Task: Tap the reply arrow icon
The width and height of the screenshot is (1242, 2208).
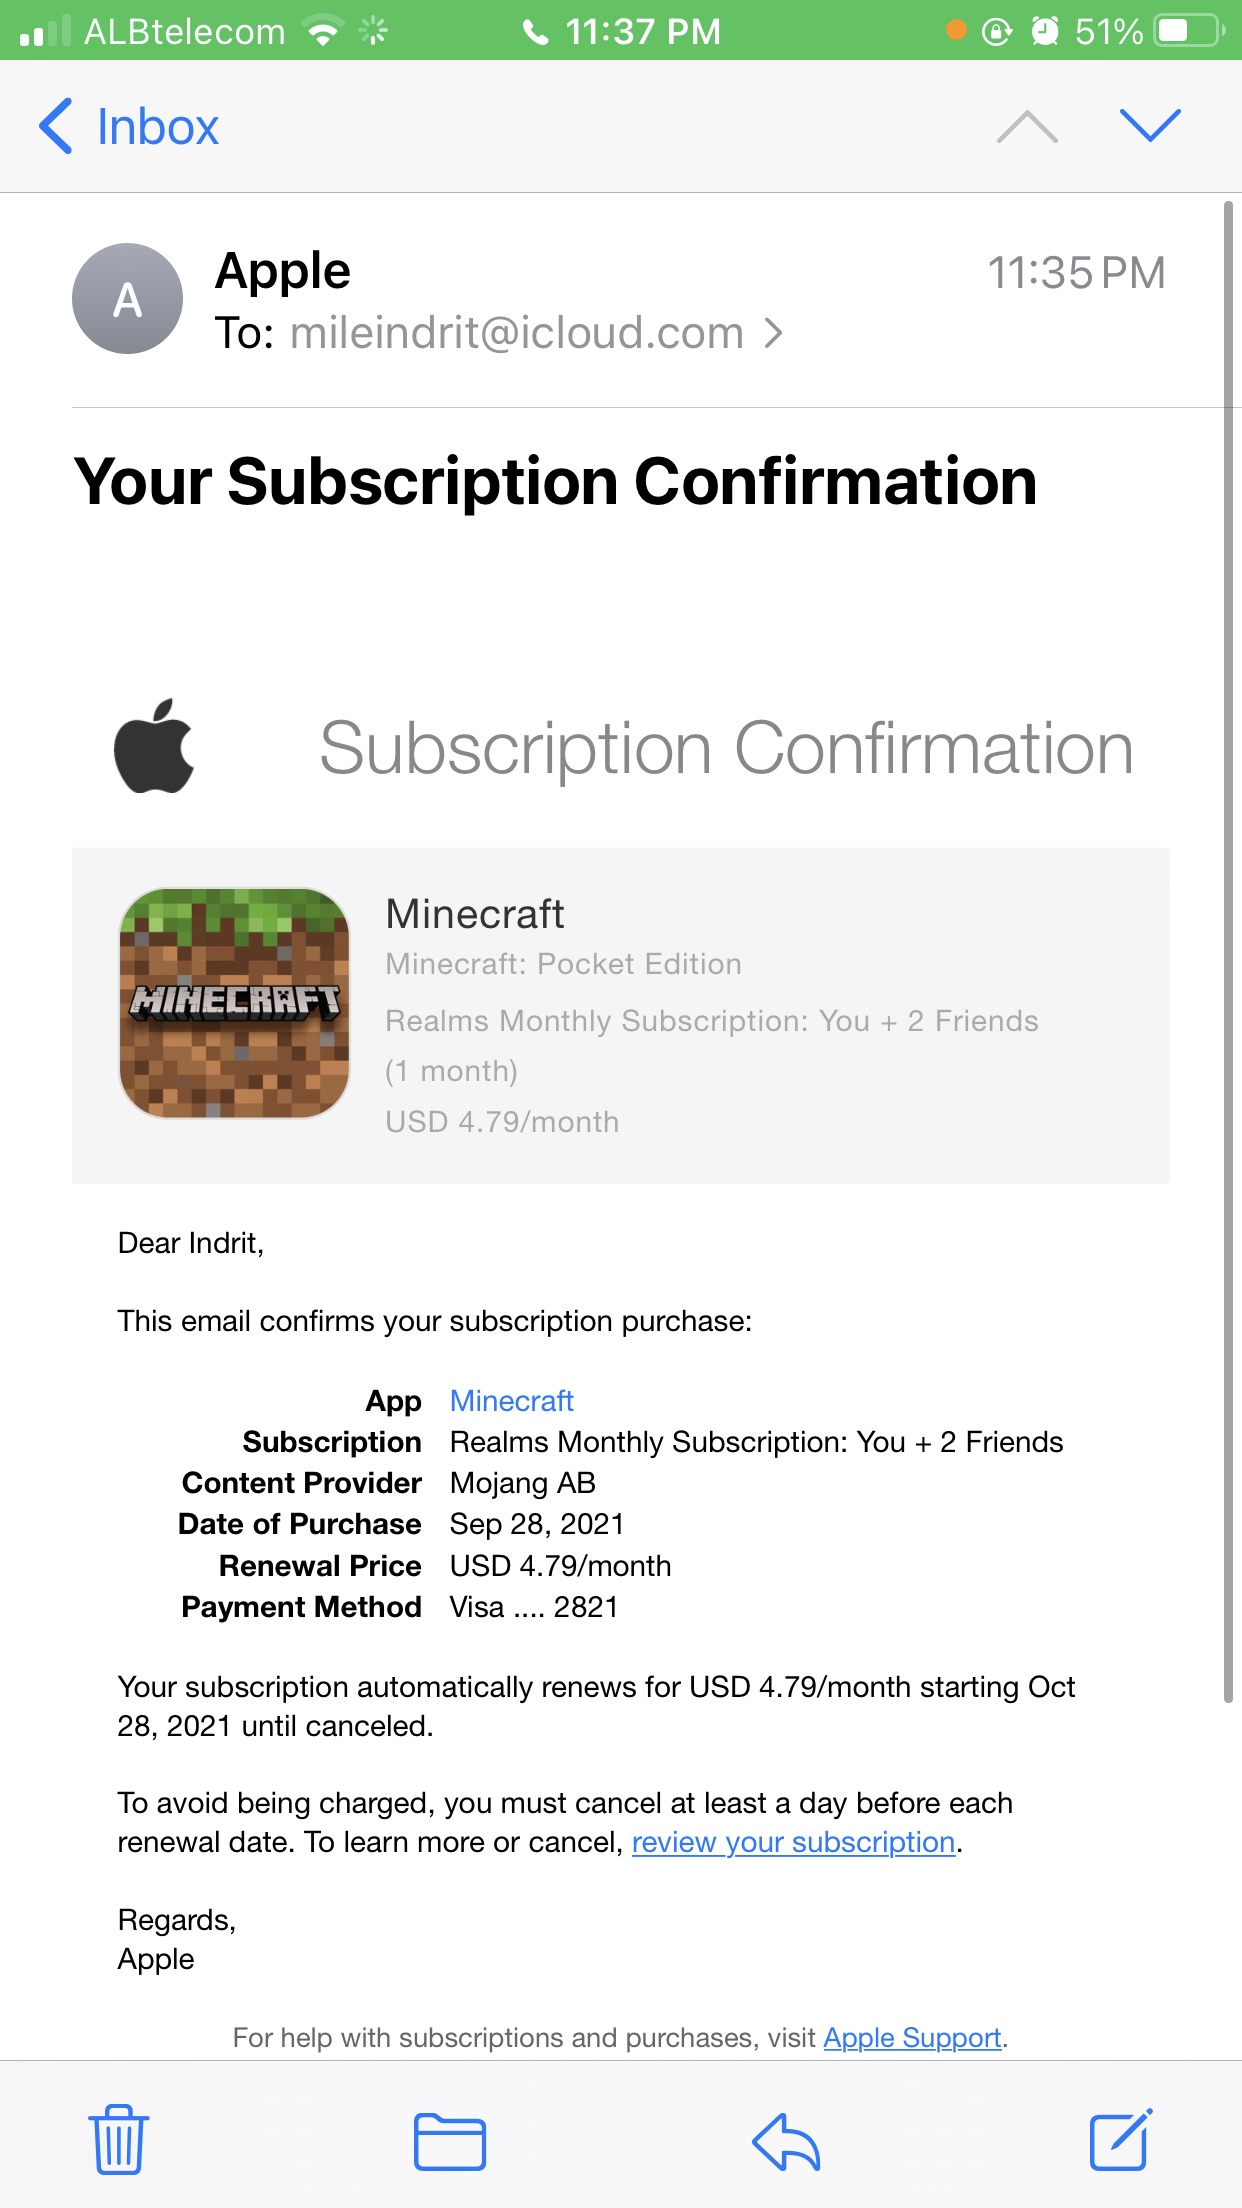Action: point(786,2142)
